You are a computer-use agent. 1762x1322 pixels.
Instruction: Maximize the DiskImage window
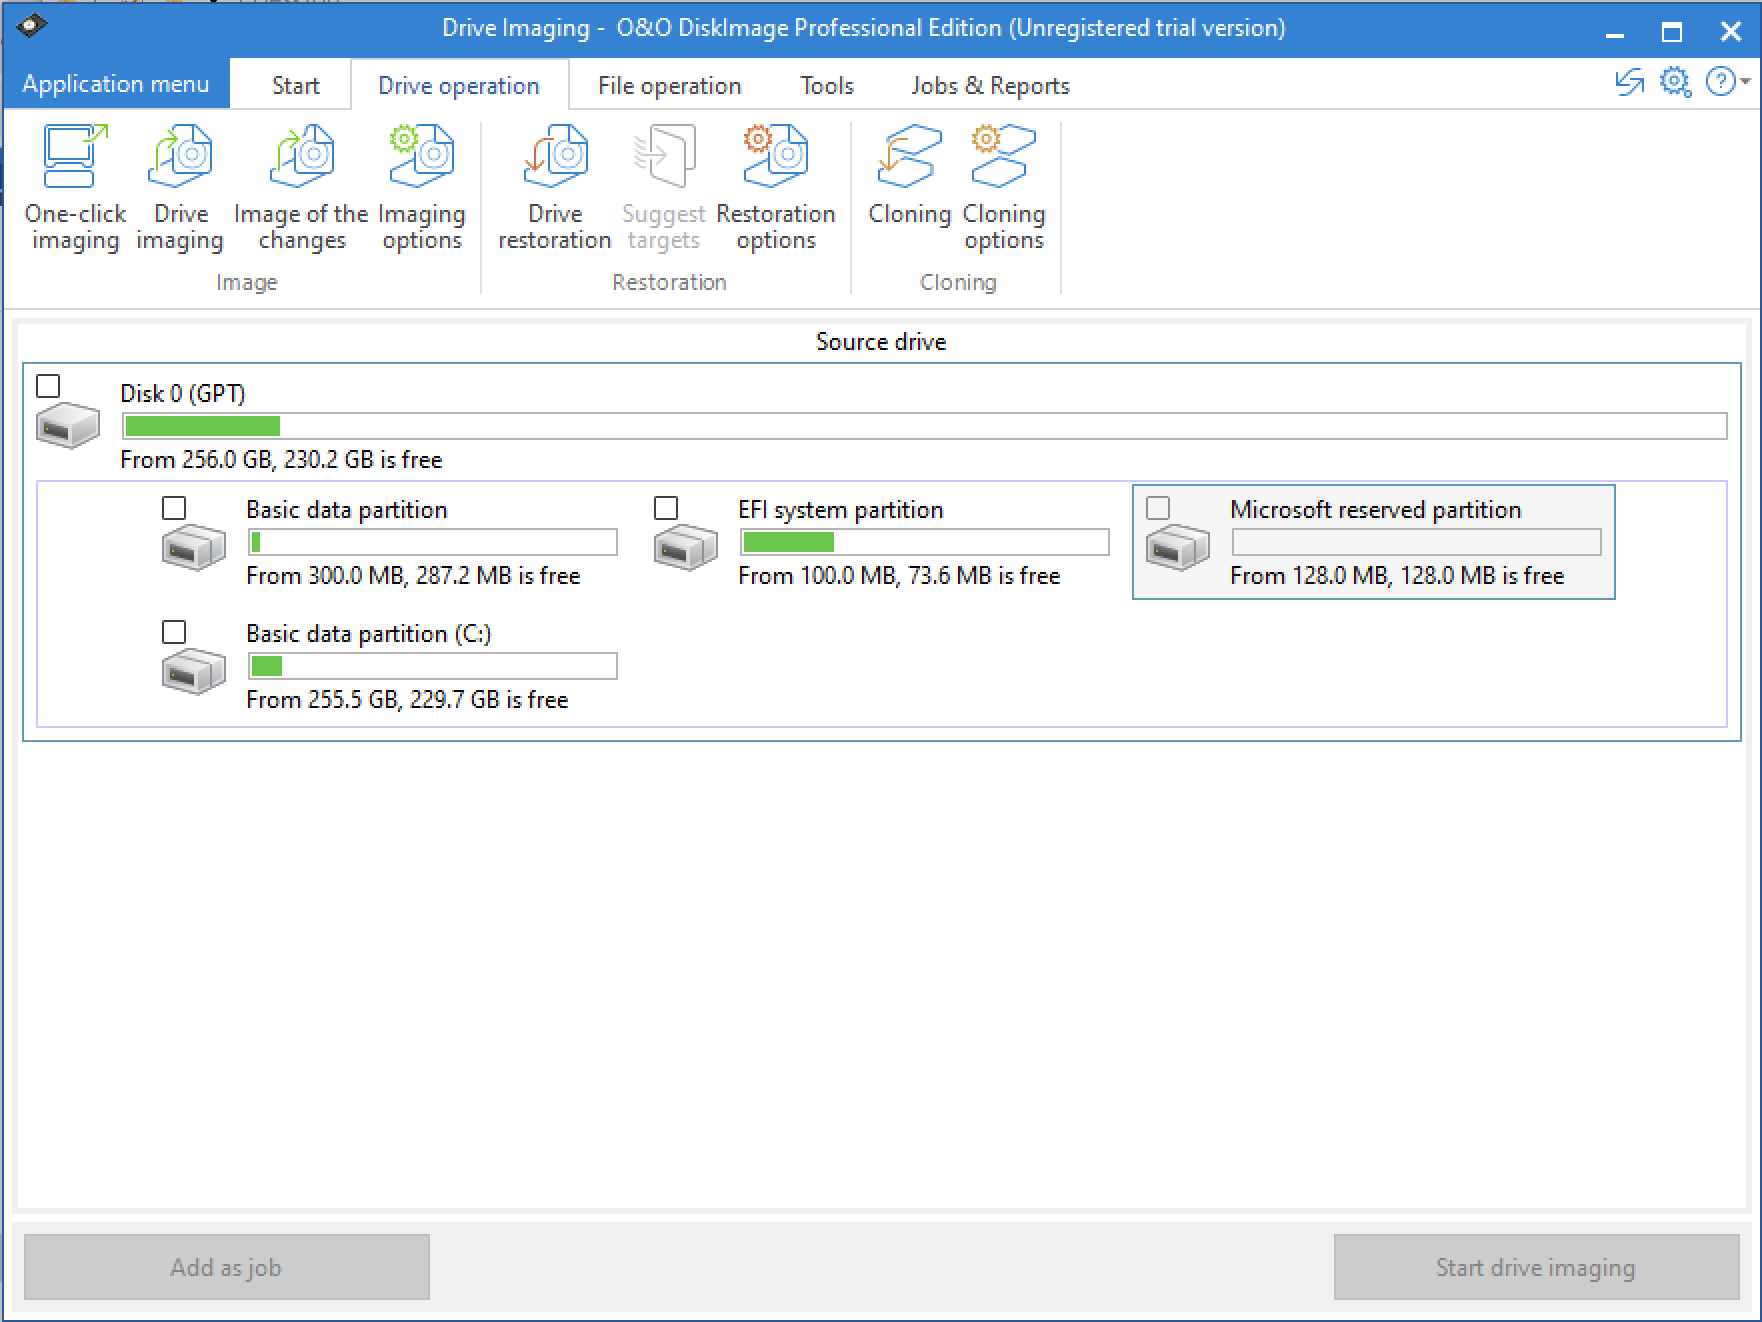(x=1672, y=31)
